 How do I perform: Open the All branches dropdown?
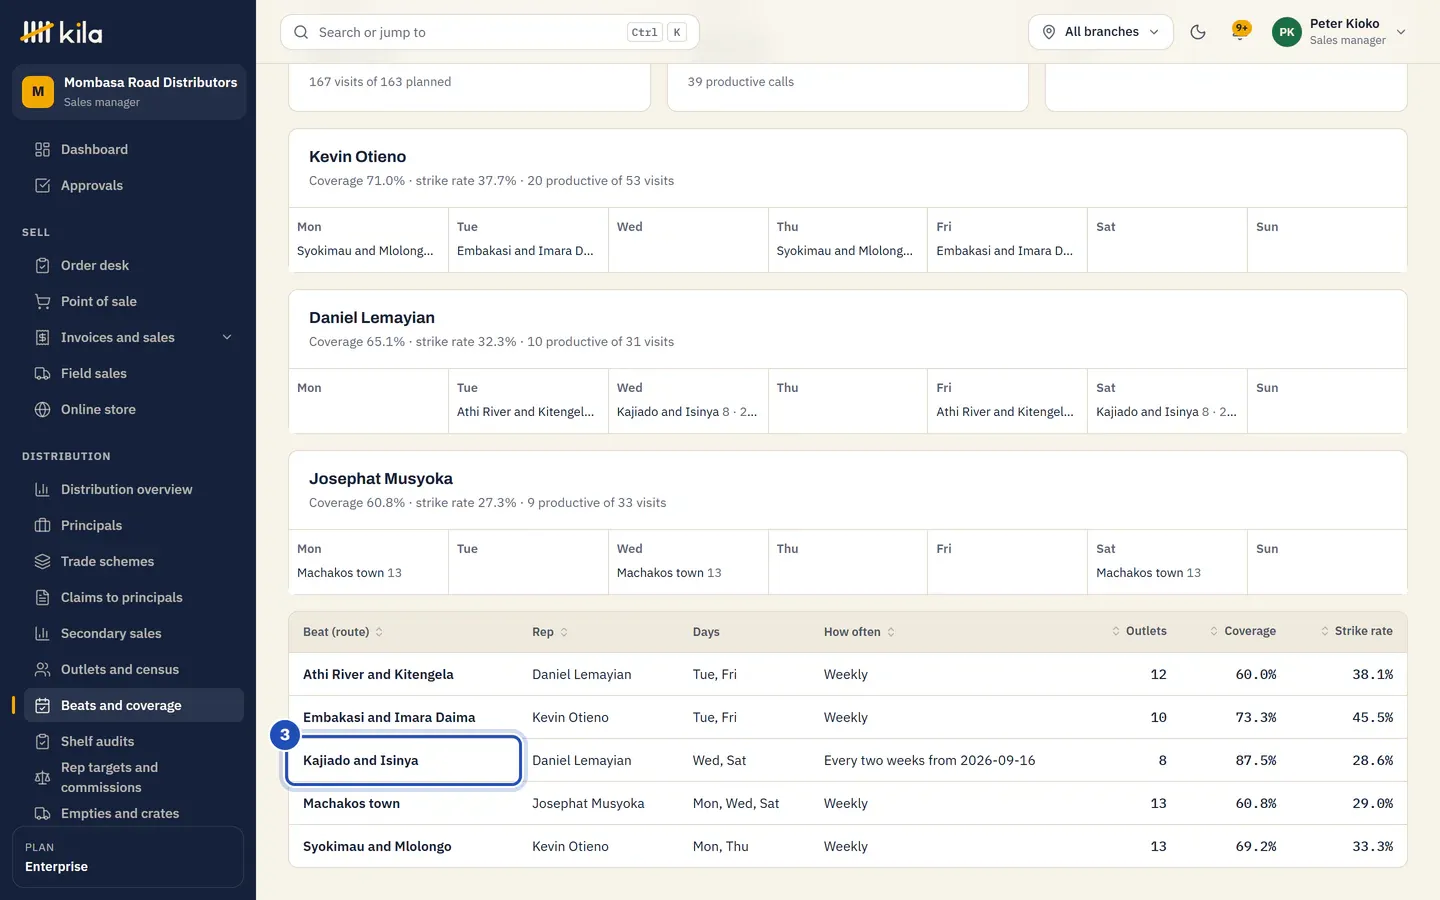pyautogui.click(x=1100, y=32)
